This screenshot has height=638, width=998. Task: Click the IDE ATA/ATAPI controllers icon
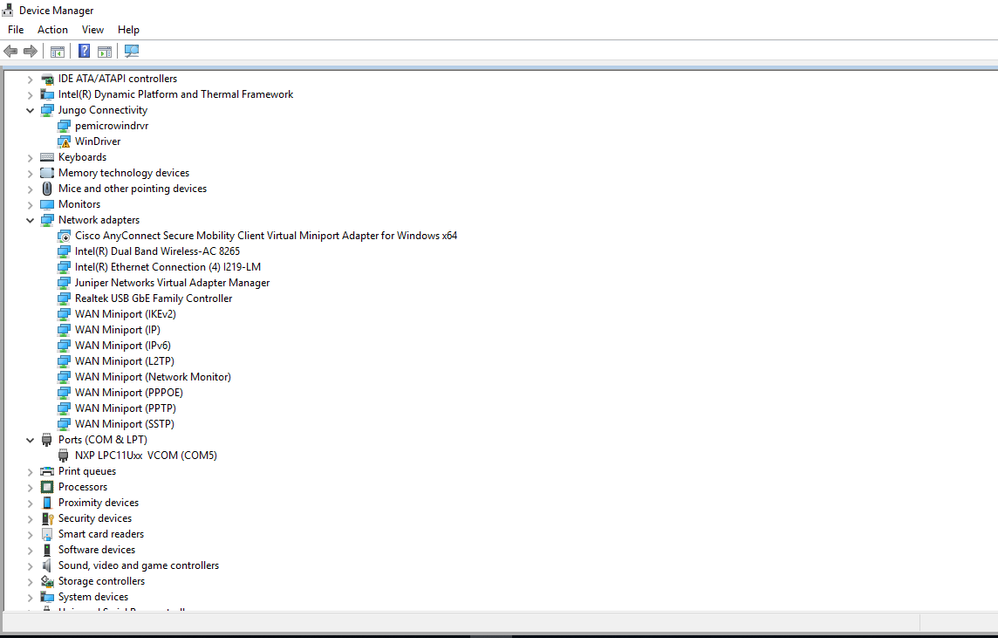coord(47,79)
